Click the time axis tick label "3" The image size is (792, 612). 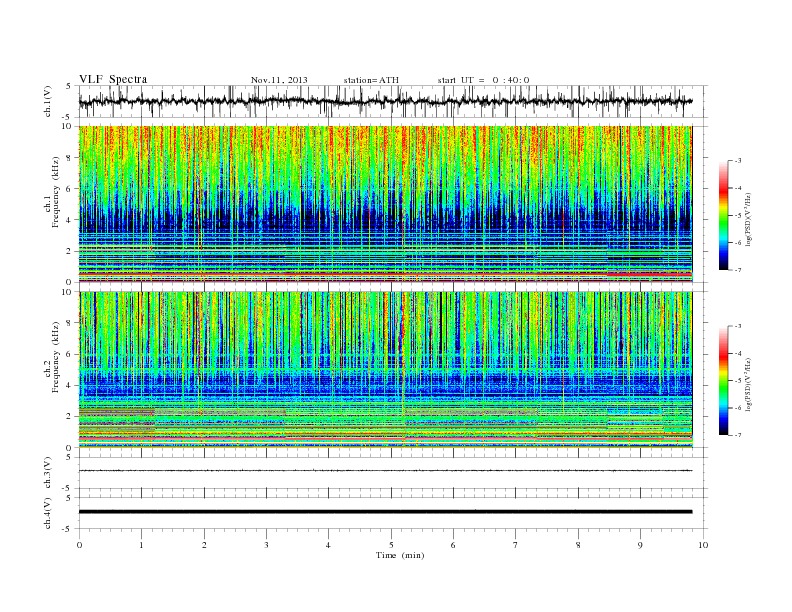(266, 545)
